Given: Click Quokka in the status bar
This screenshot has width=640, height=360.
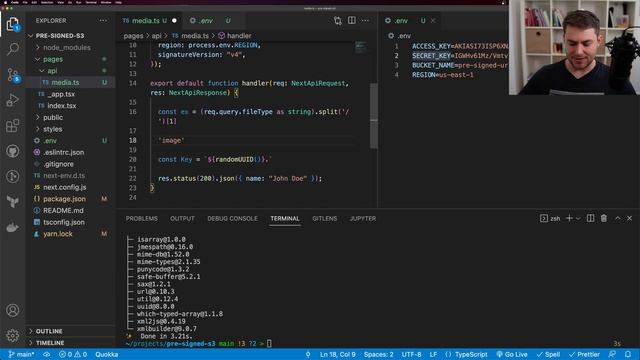Looking at the screenshot, I should 107,354.
